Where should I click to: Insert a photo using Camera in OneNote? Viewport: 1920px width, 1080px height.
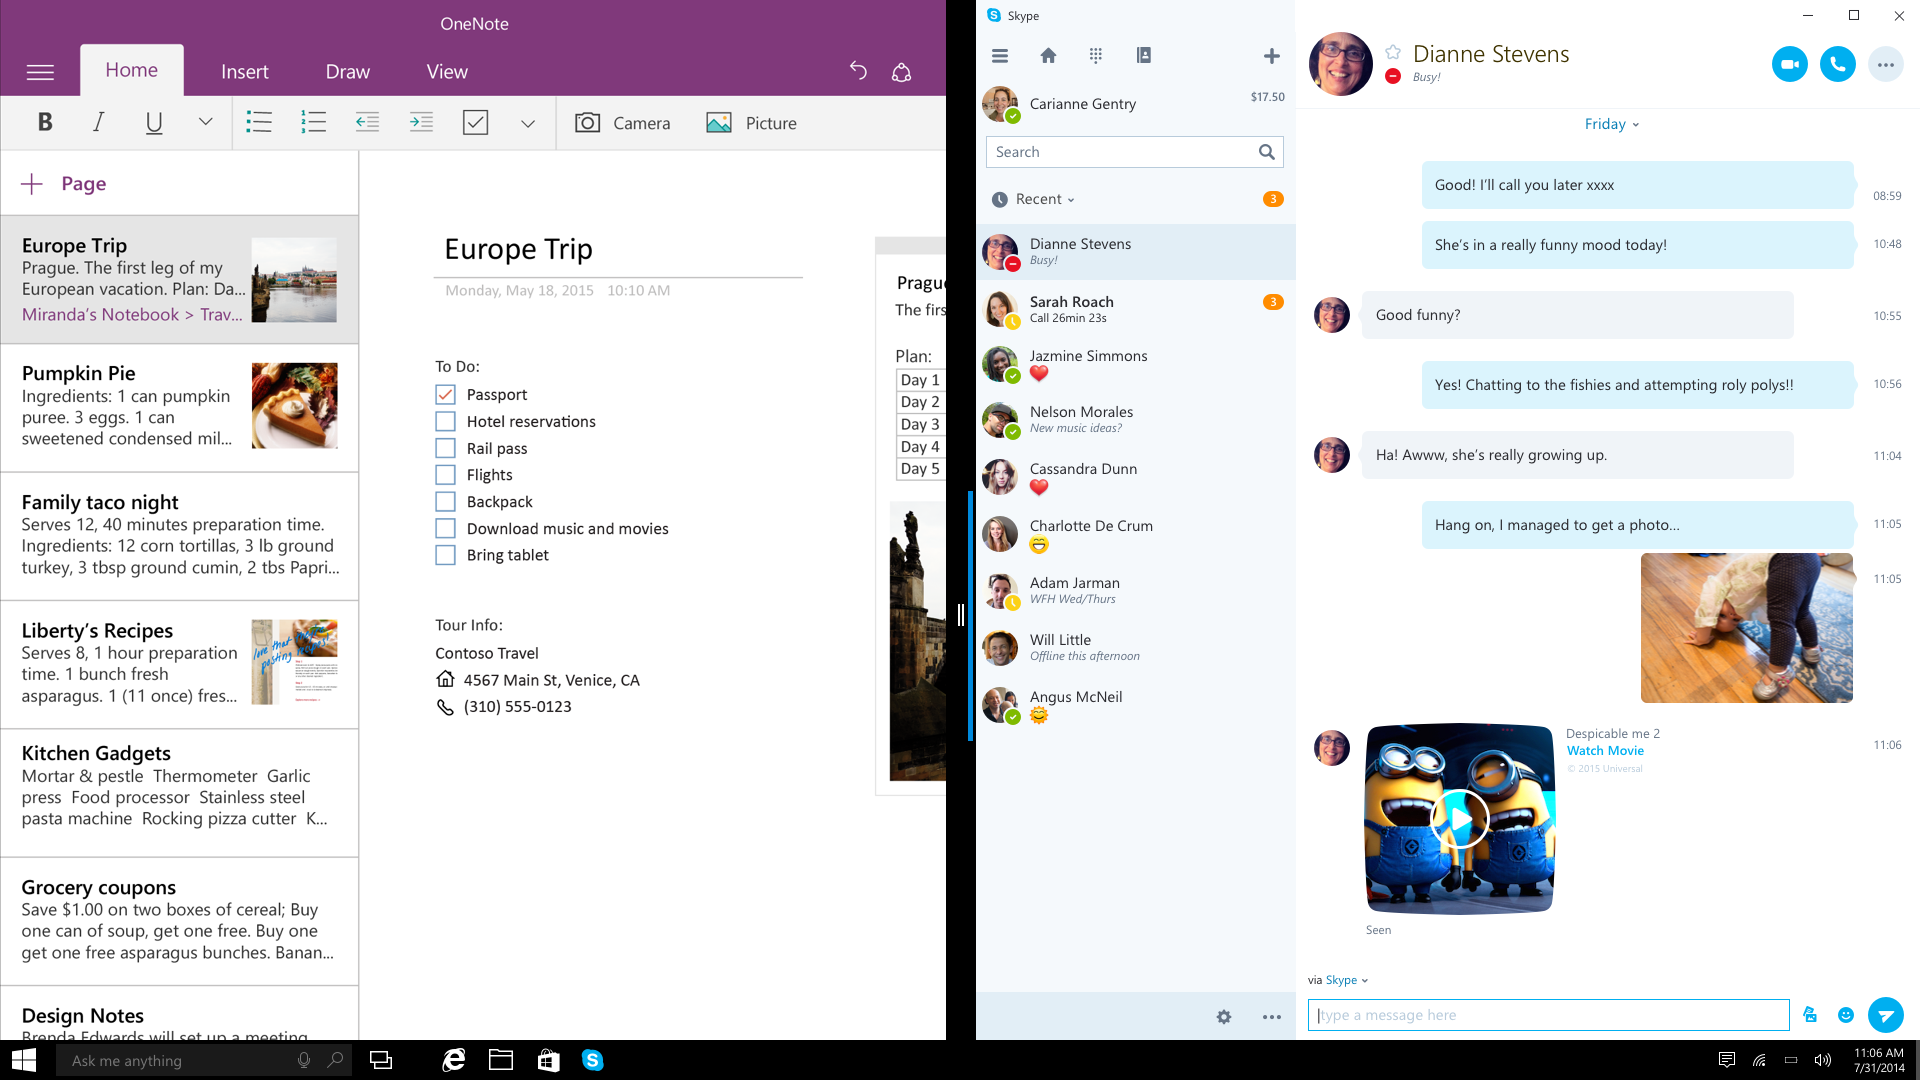click(x=622, y=123)
